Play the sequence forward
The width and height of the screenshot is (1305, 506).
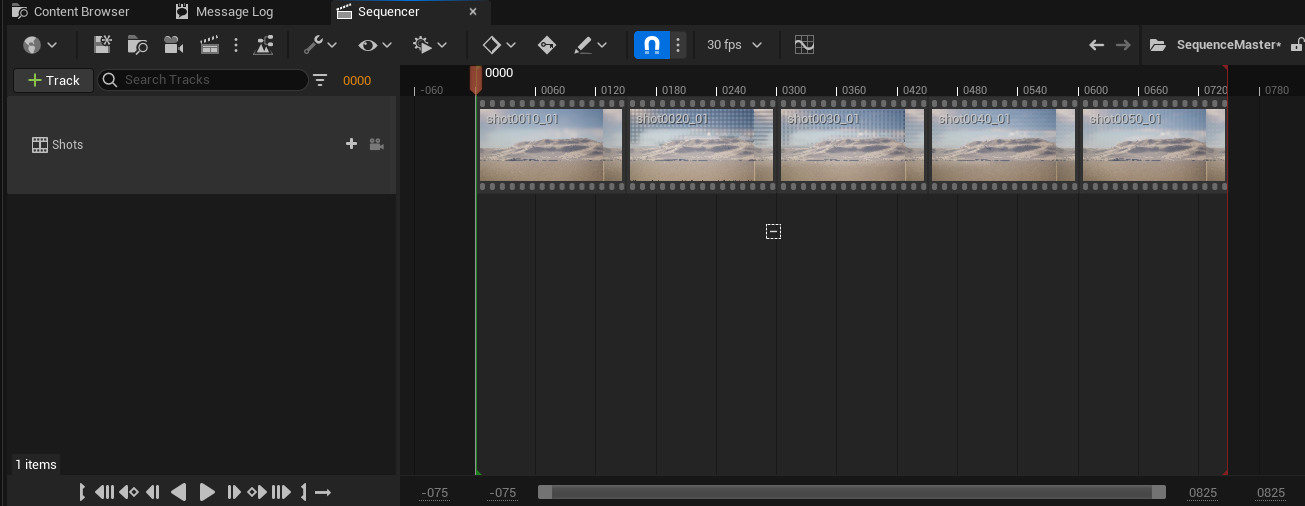pyautogui.click(x=207, y=492)
